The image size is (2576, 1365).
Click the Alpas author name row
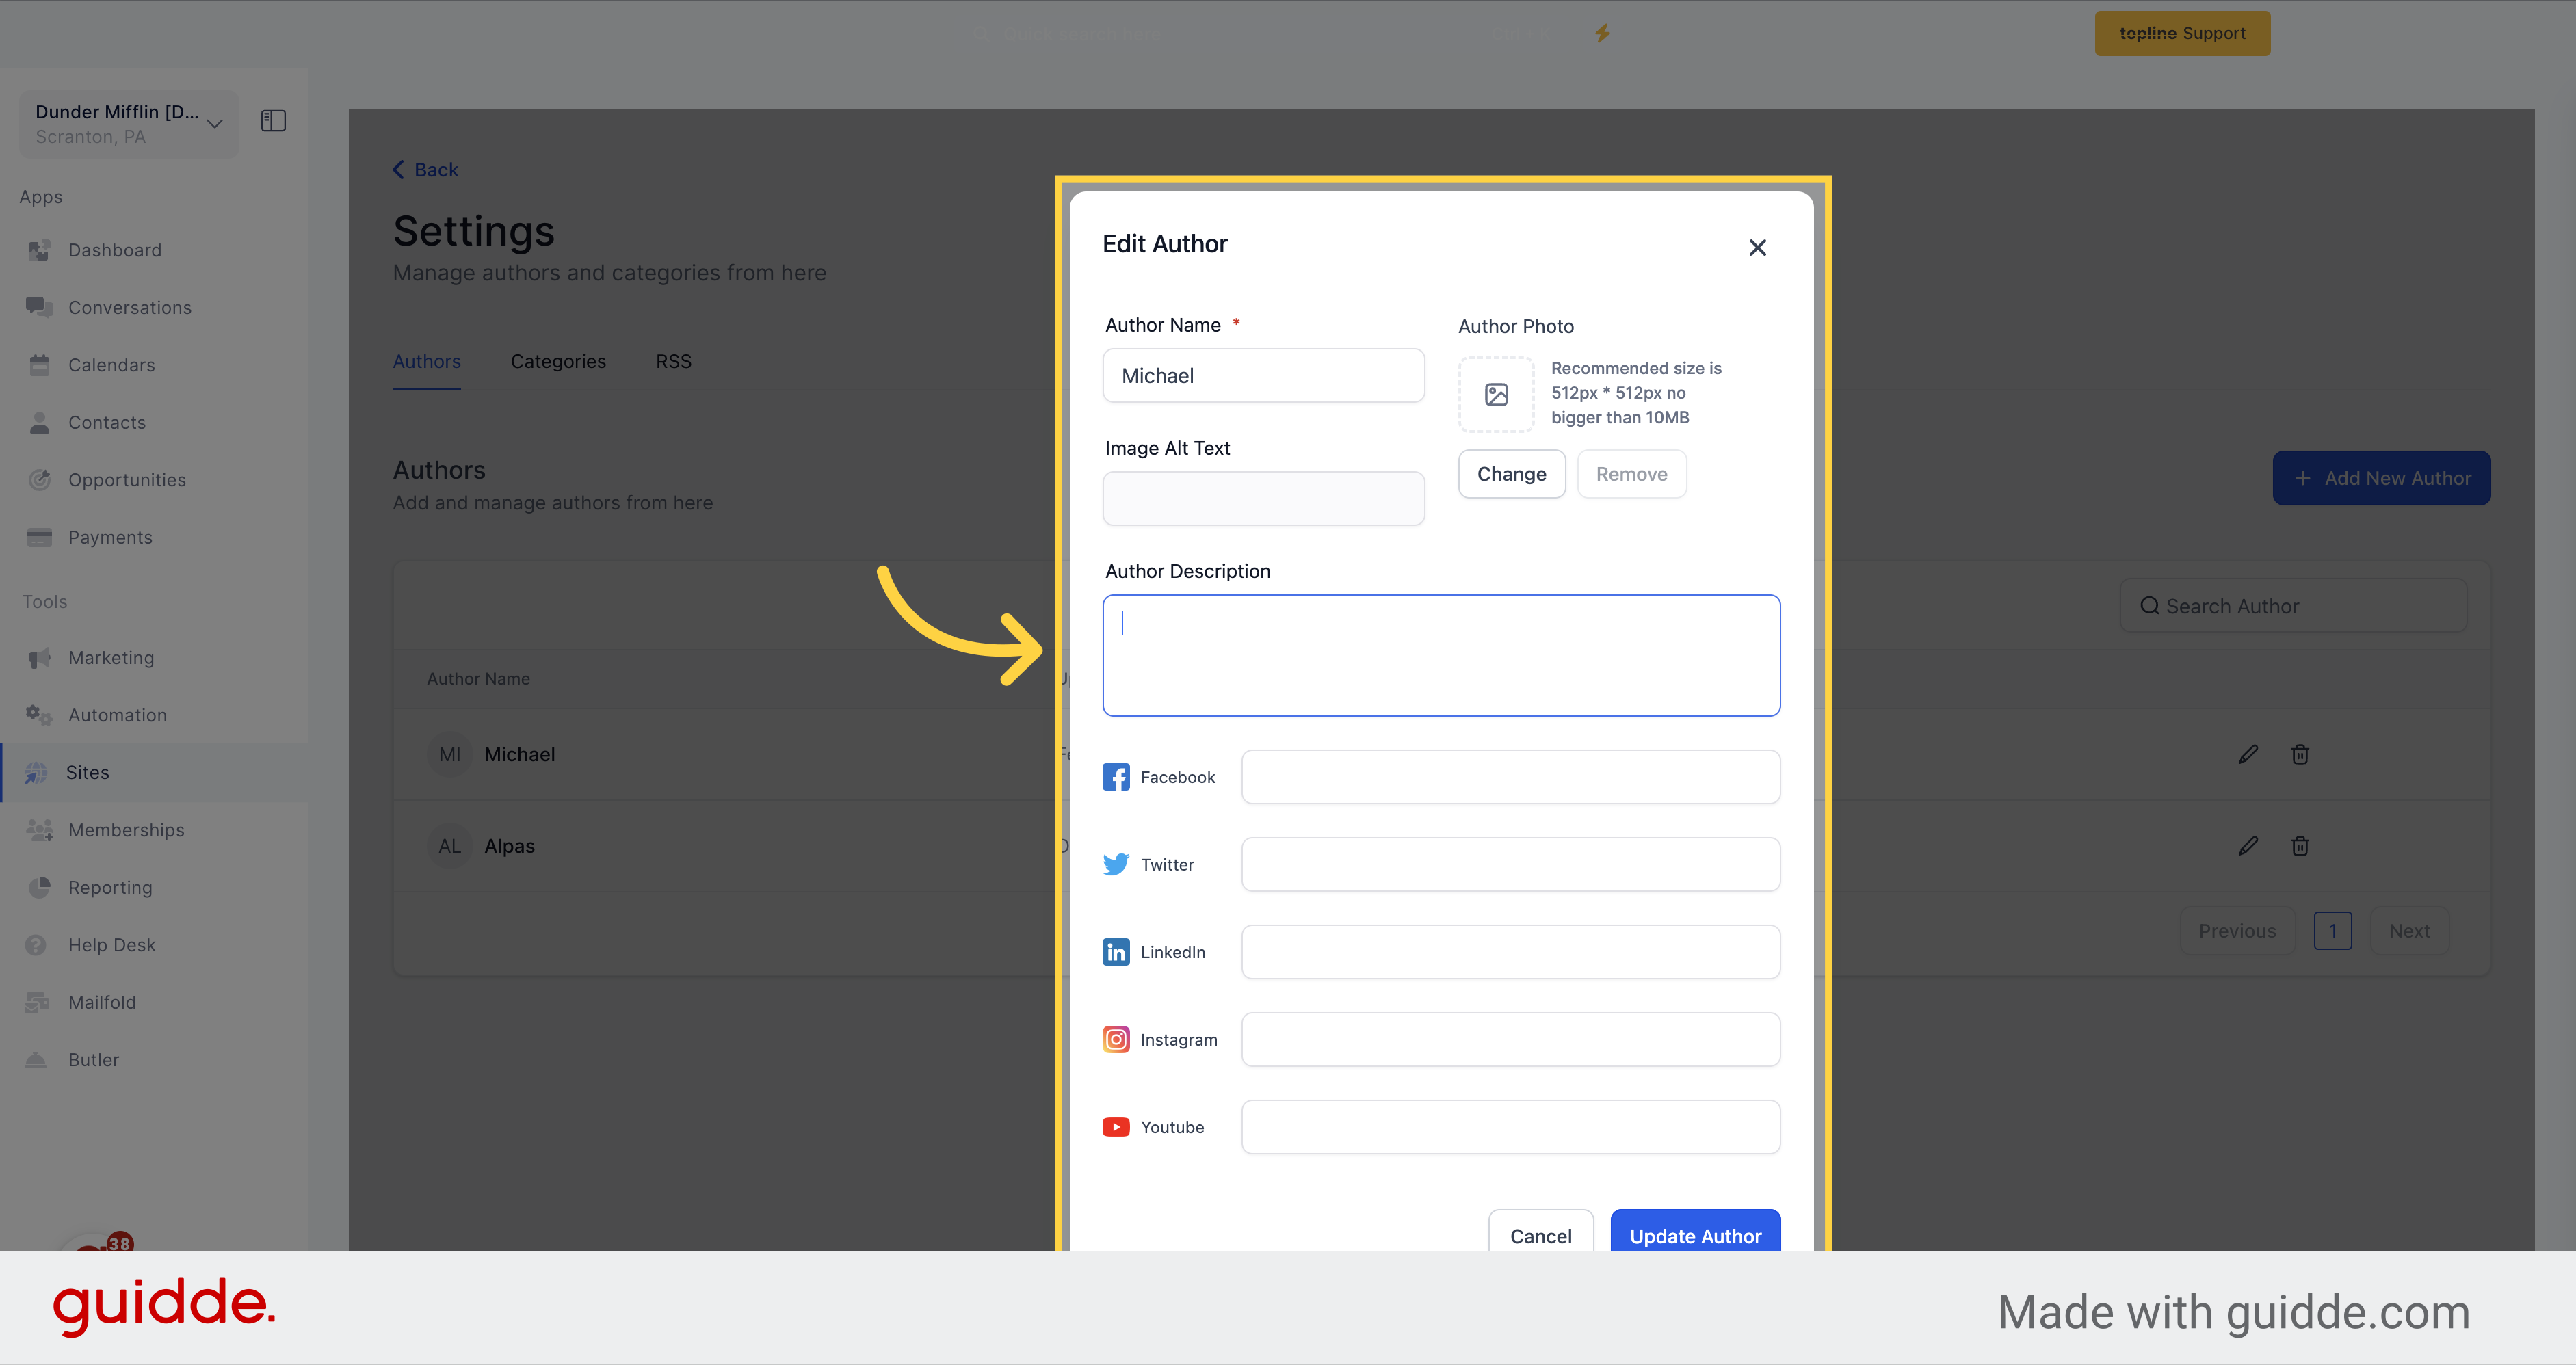tap(509, 846)
